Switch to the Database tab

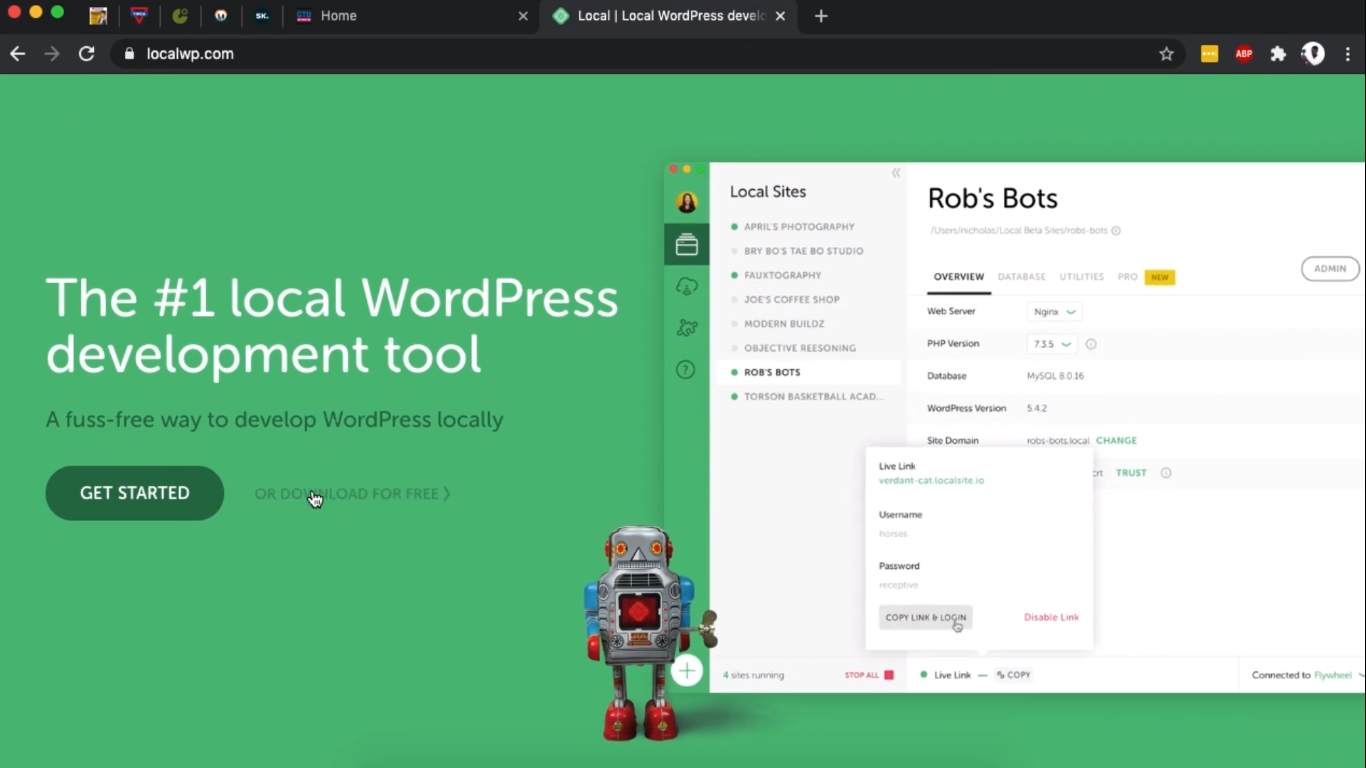[x=1022, y=277]
